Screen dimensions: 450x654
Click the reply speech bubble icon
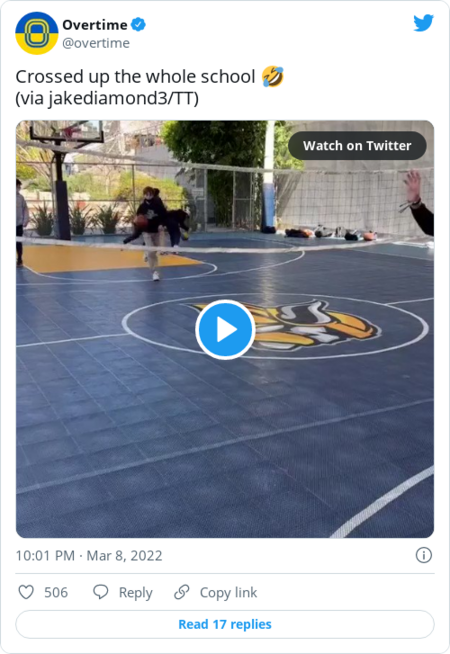(x=101, y=592)
